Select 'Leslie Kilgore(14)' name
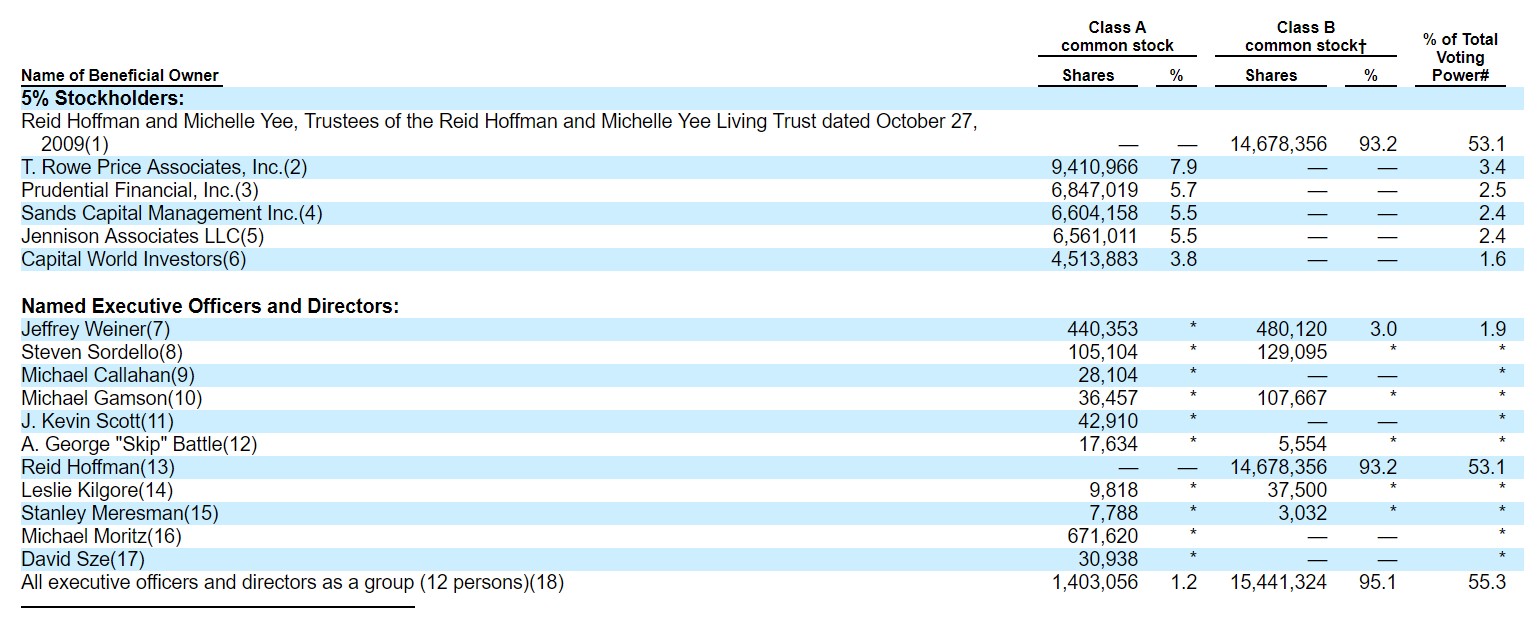 97,490
